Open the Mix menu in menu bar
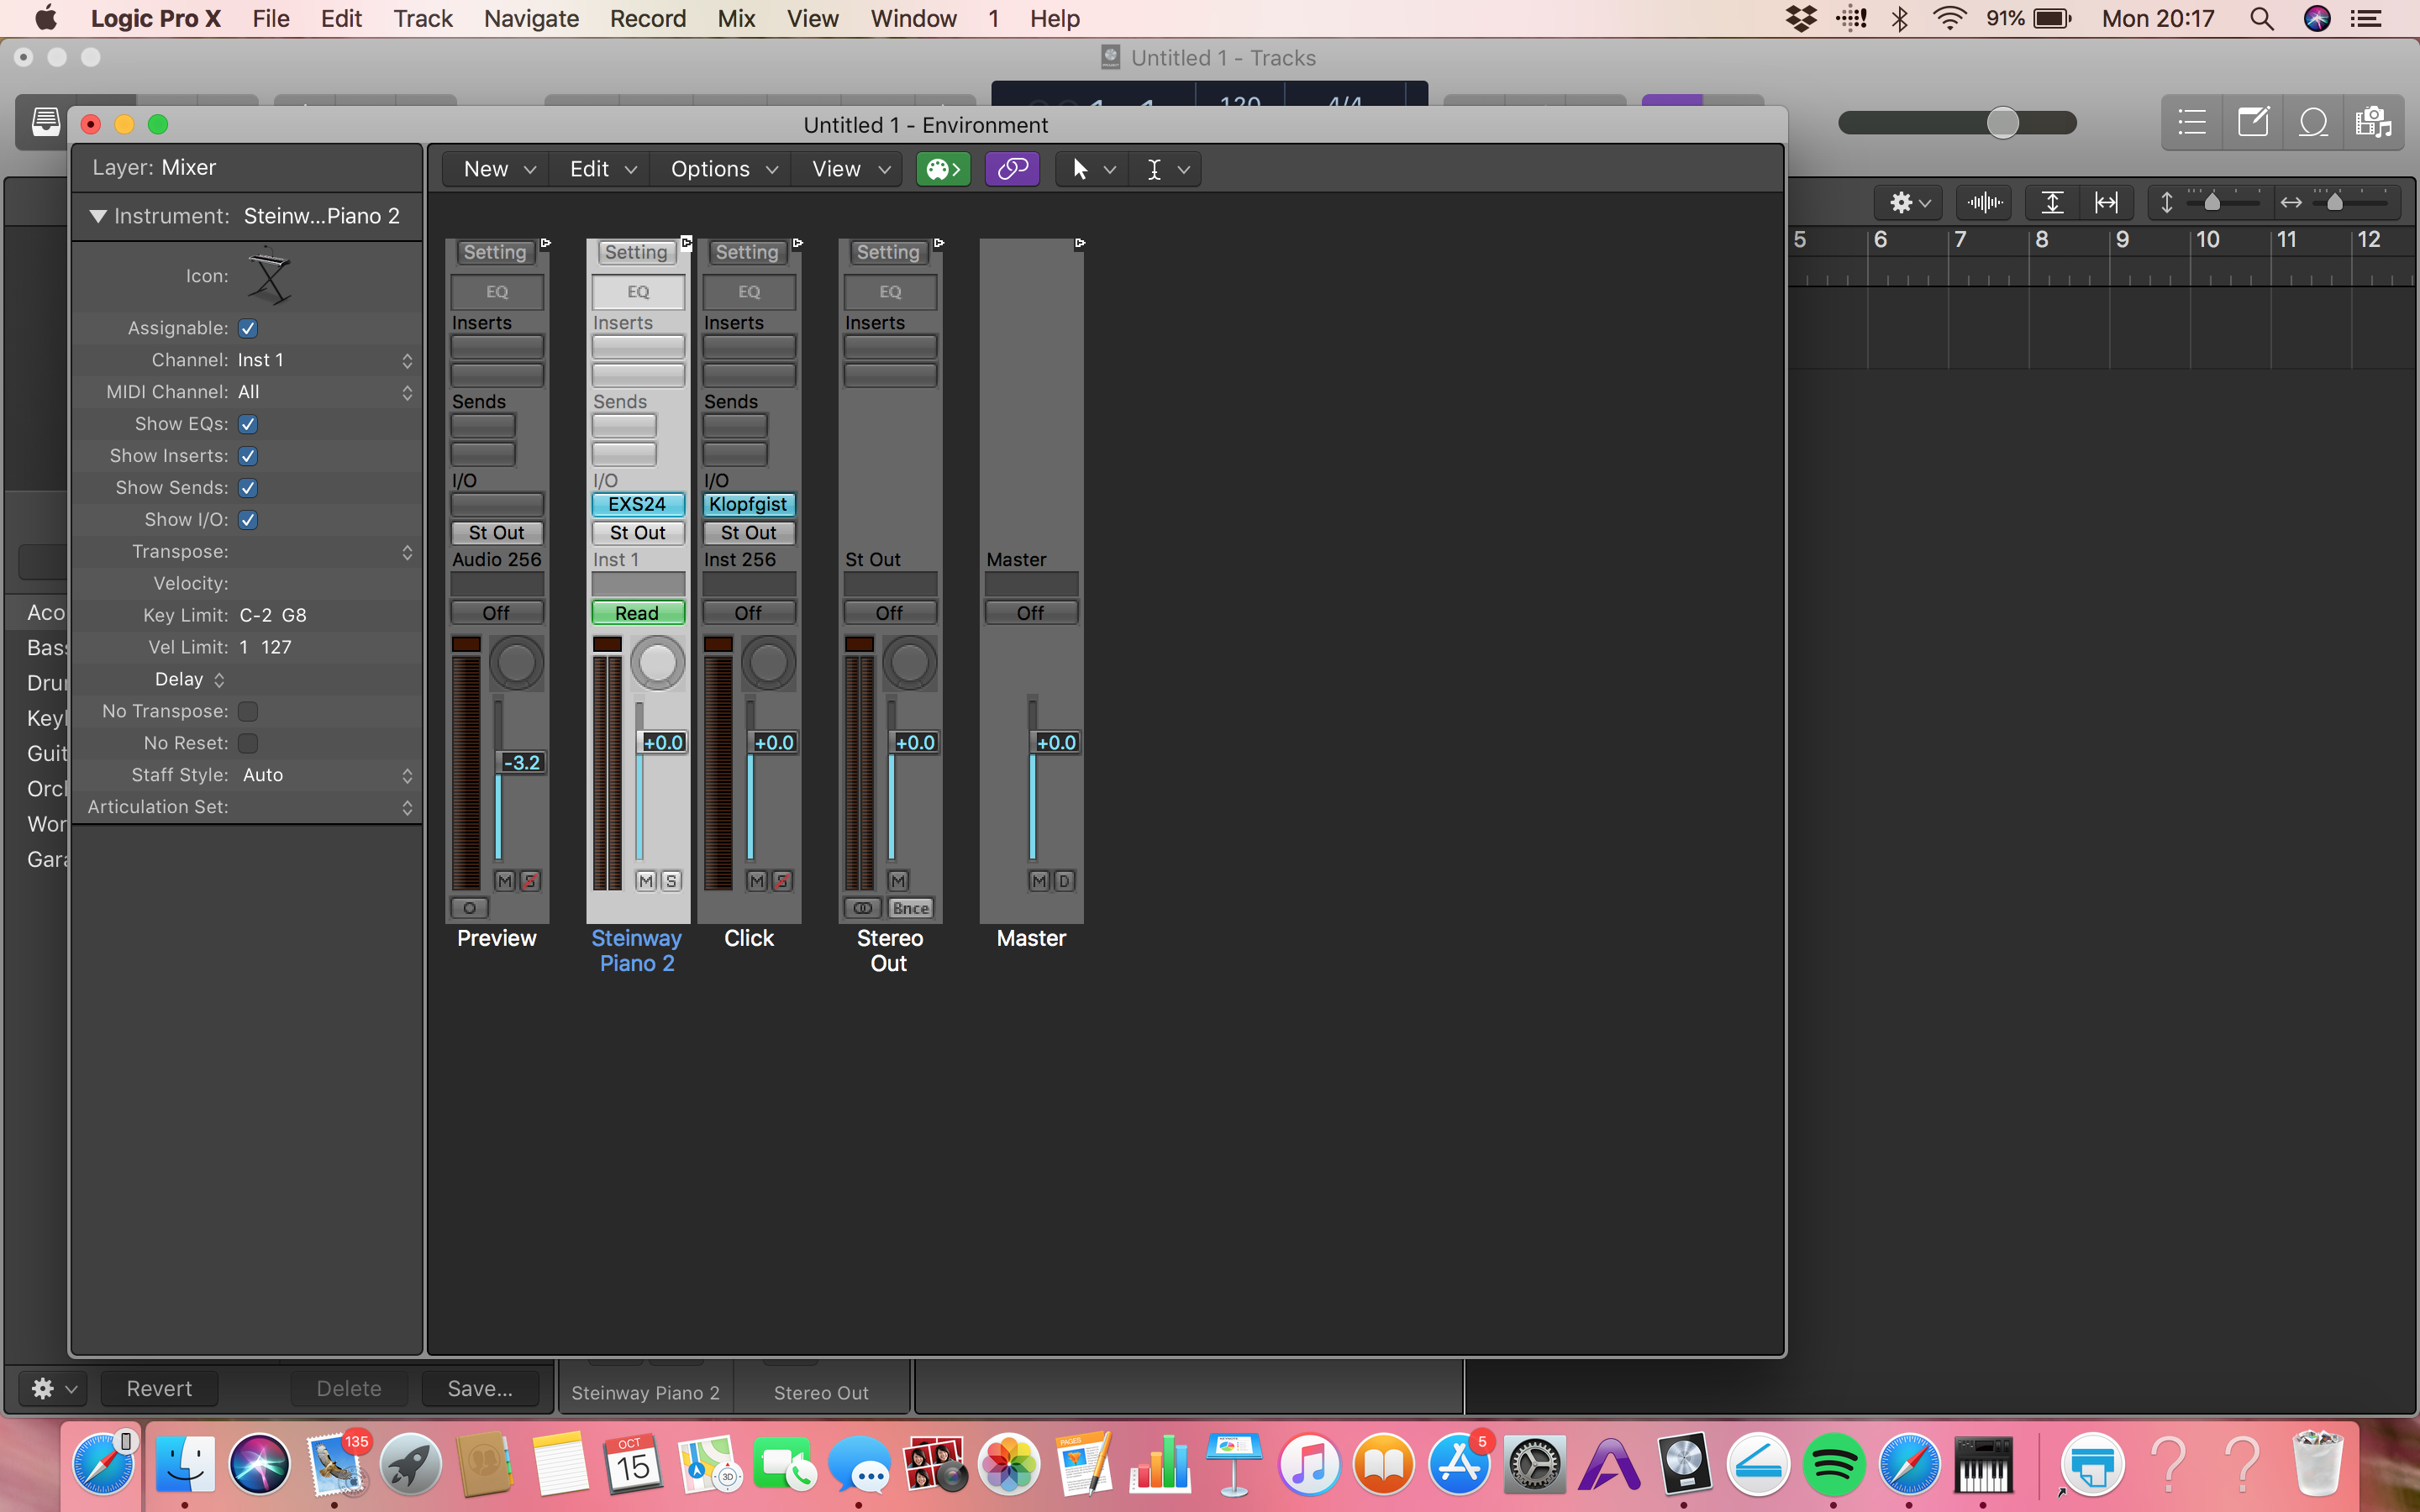 (736, 19)
